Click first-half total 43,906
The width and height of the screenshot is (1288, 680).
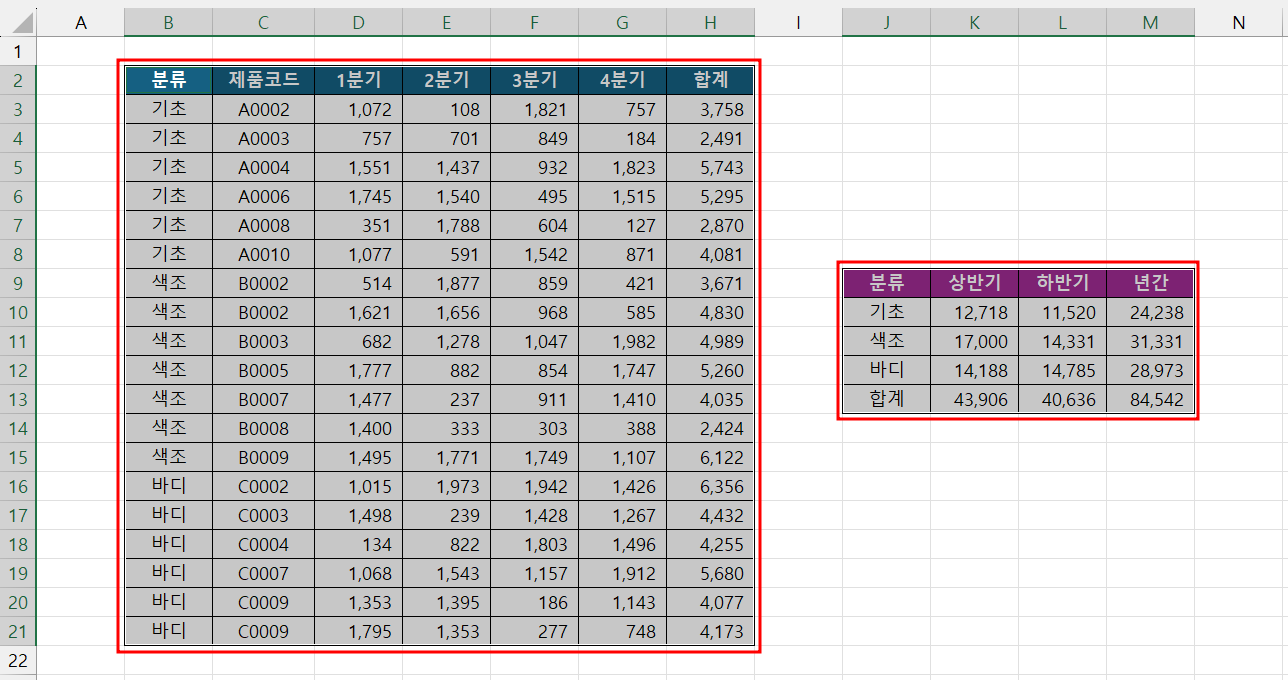click(x=974, y=400)
